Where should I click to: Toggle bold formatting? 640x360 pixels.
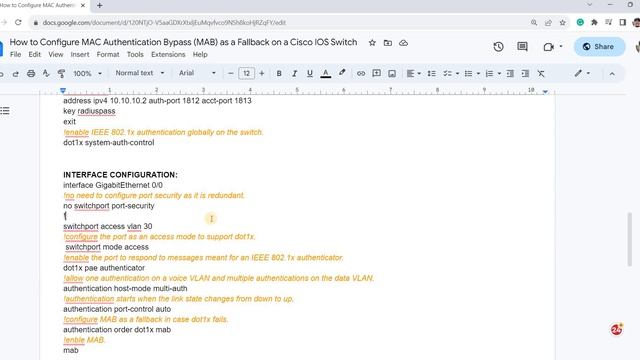(x=279, y=73)
